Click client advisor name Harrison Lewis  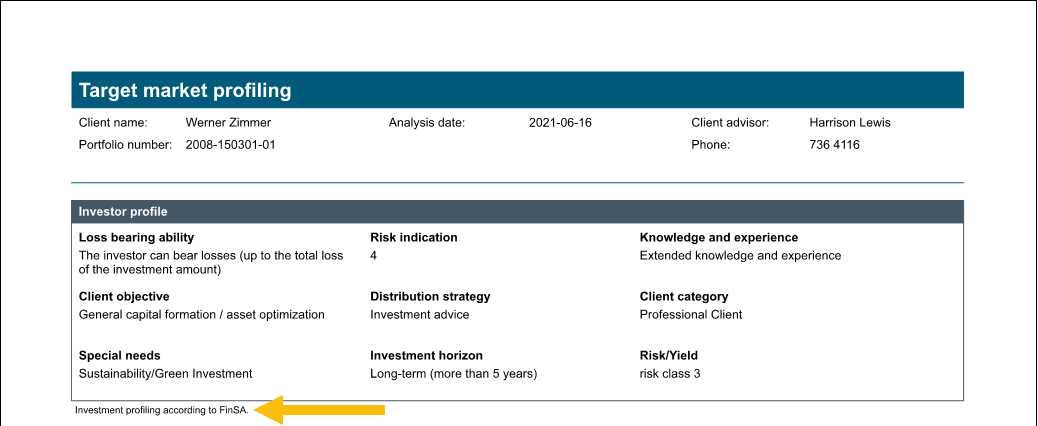[x=849, y=123]
